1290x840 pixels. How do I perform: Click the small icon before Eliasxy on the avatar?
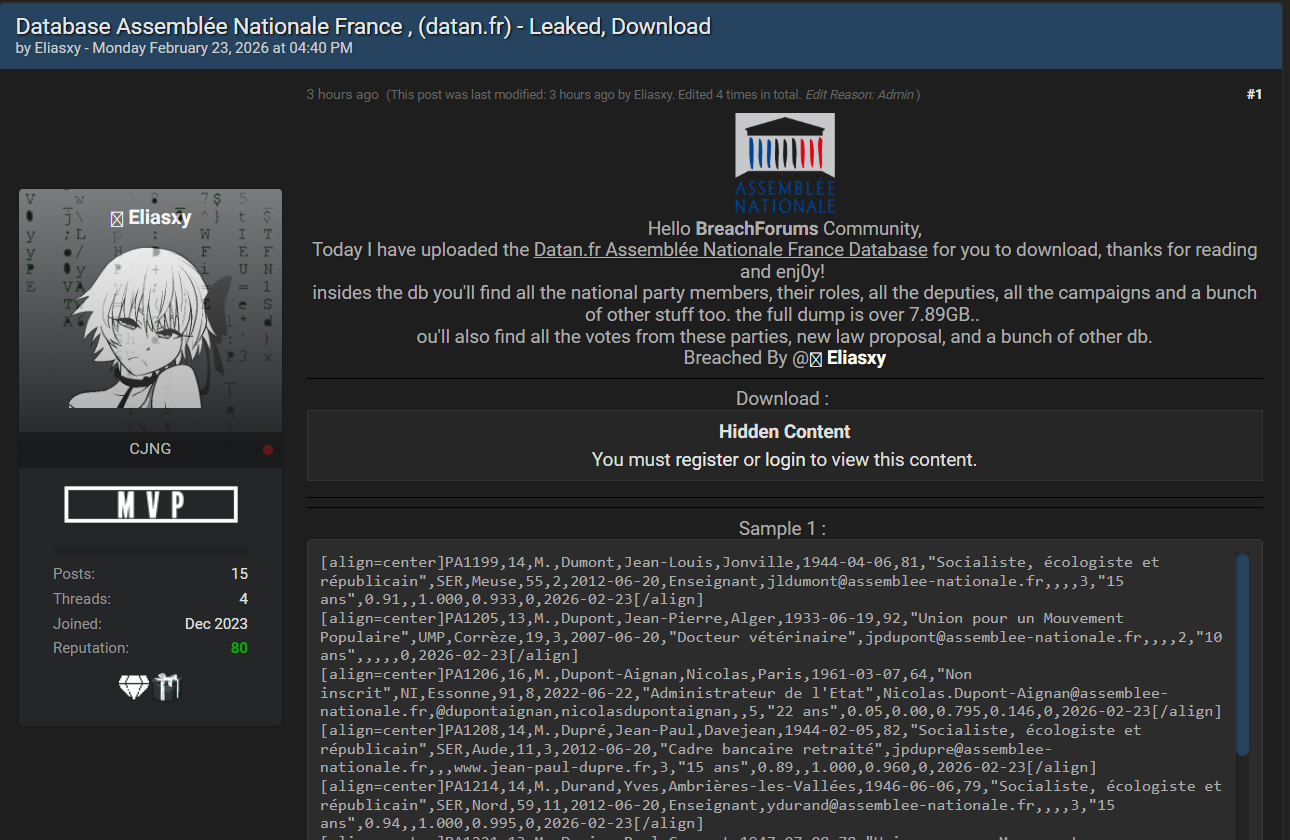pyautogui.click(x=116, y=219)
